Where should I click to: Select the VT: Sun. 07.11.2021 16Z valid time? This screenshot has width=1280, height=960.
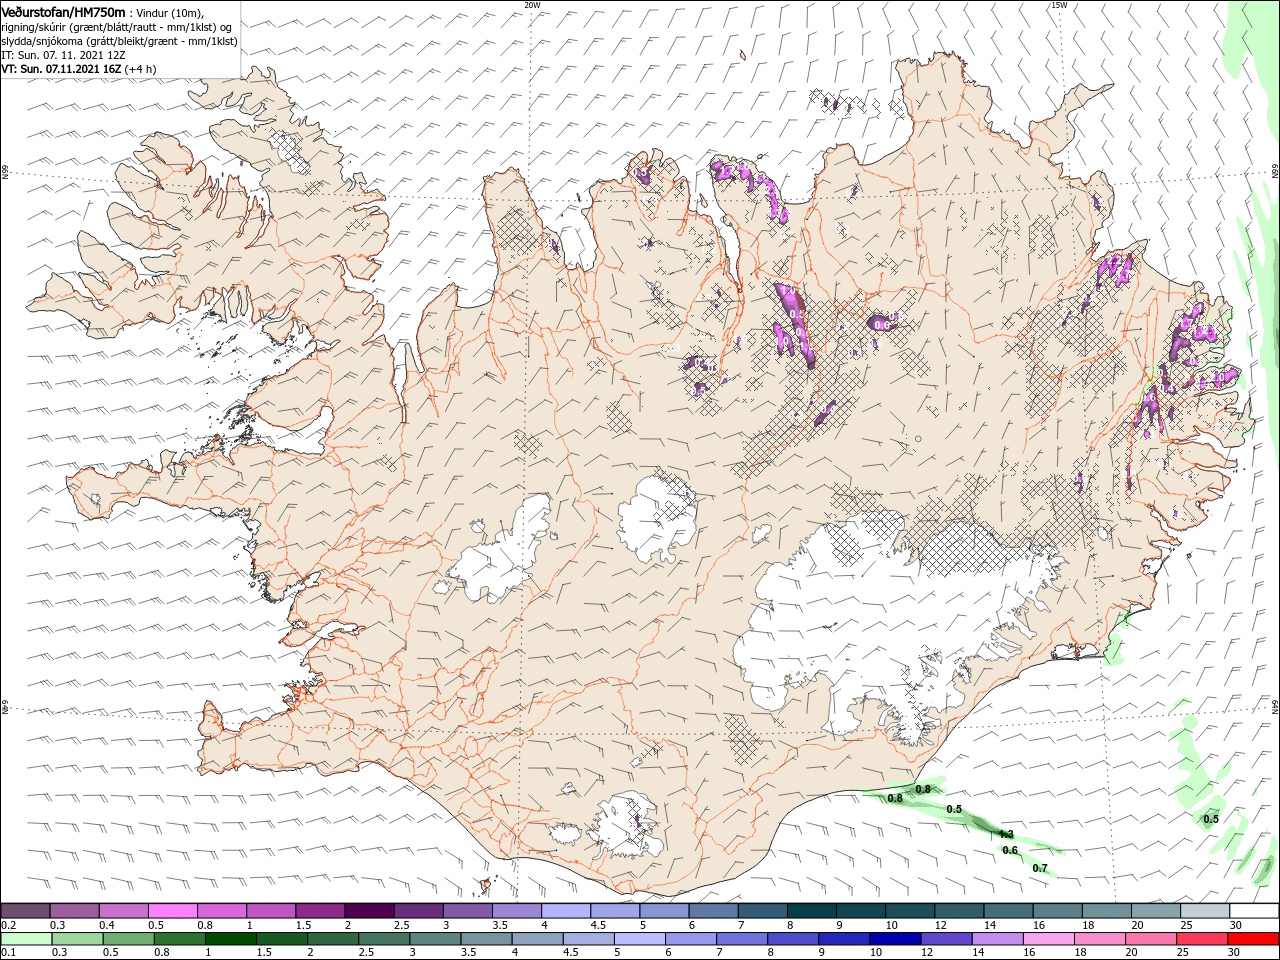(x=61, y=69)
